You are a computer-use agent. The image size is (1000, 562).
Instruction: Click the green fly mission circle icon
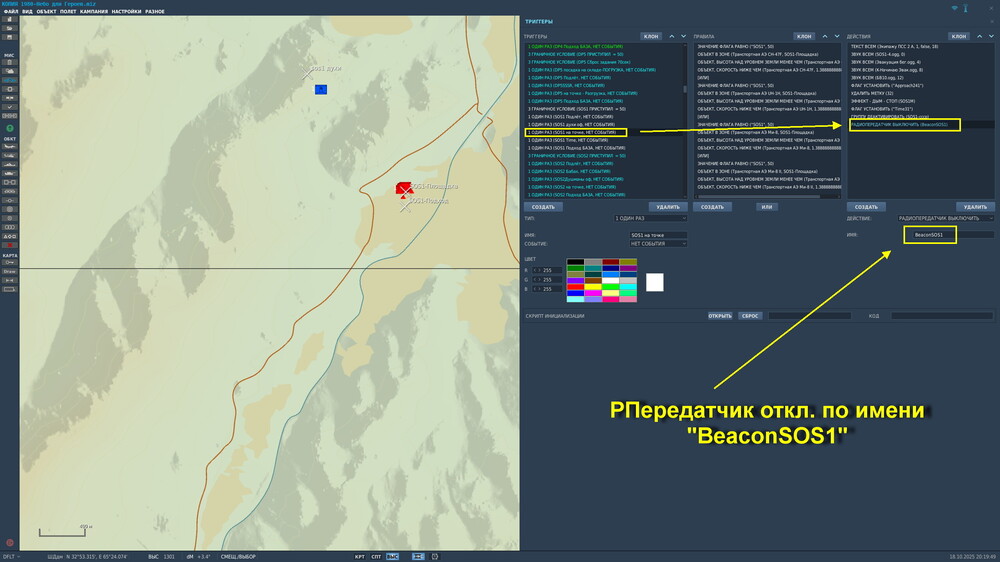coord(10,128)
